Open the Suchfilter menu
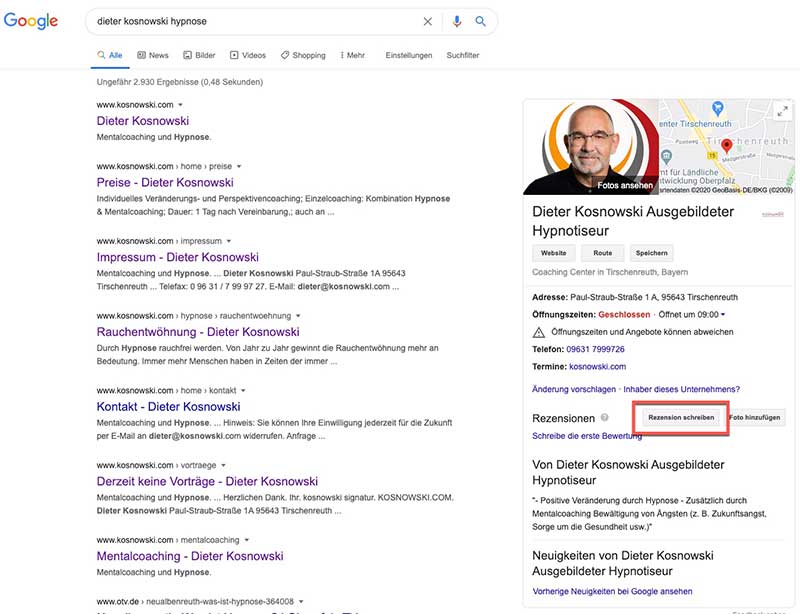This screenshot has height=614, width=800. [462, 54]
